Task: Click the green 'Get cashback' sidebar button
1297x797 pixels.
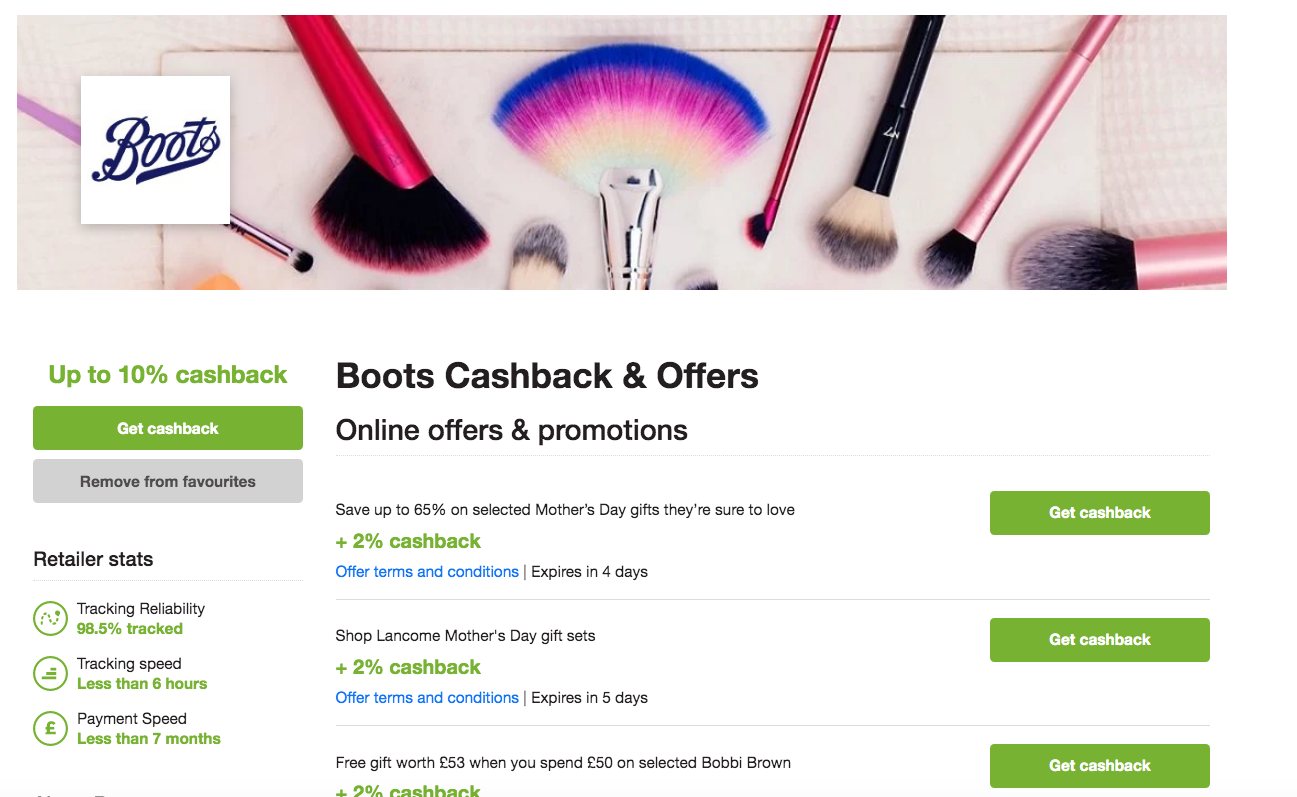Action: coord(167,427)
